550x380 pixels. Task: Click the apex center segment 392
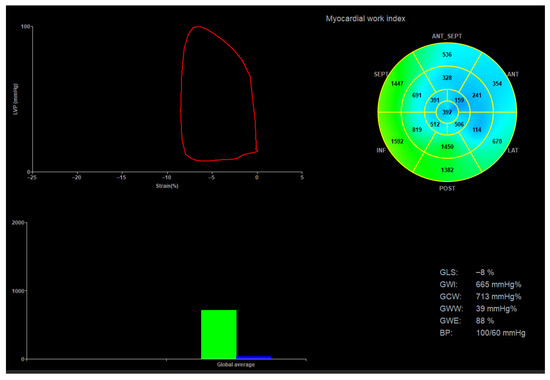[x=447, y=112]
